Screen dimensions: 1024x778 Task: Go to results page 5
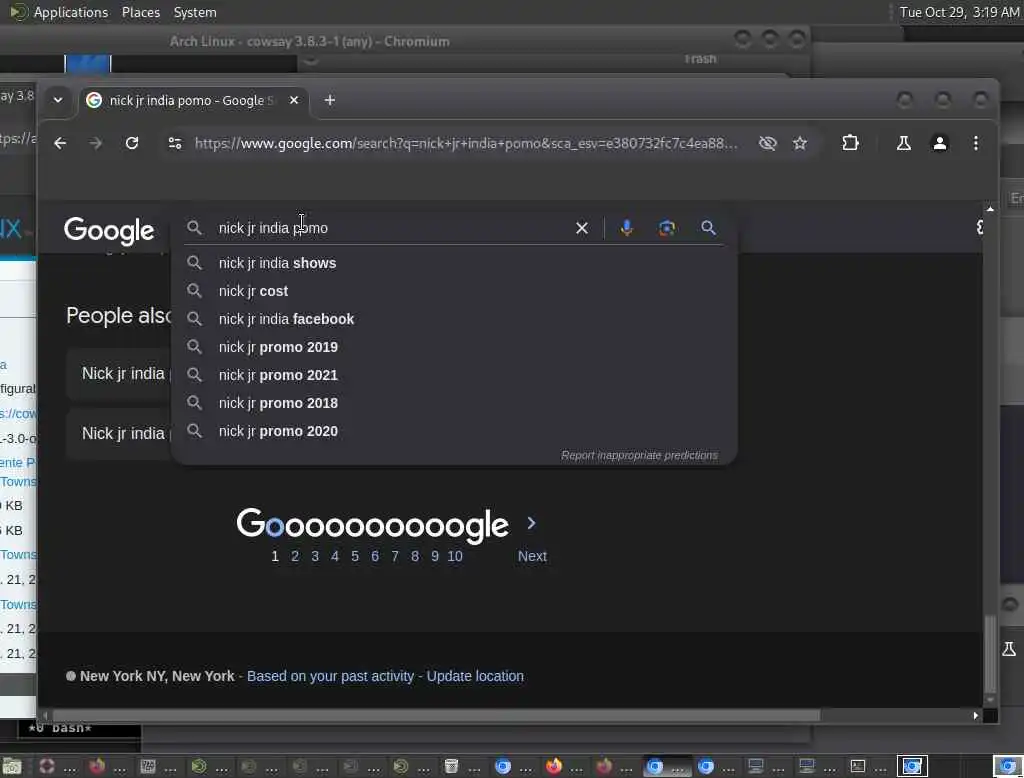point(355,557)
